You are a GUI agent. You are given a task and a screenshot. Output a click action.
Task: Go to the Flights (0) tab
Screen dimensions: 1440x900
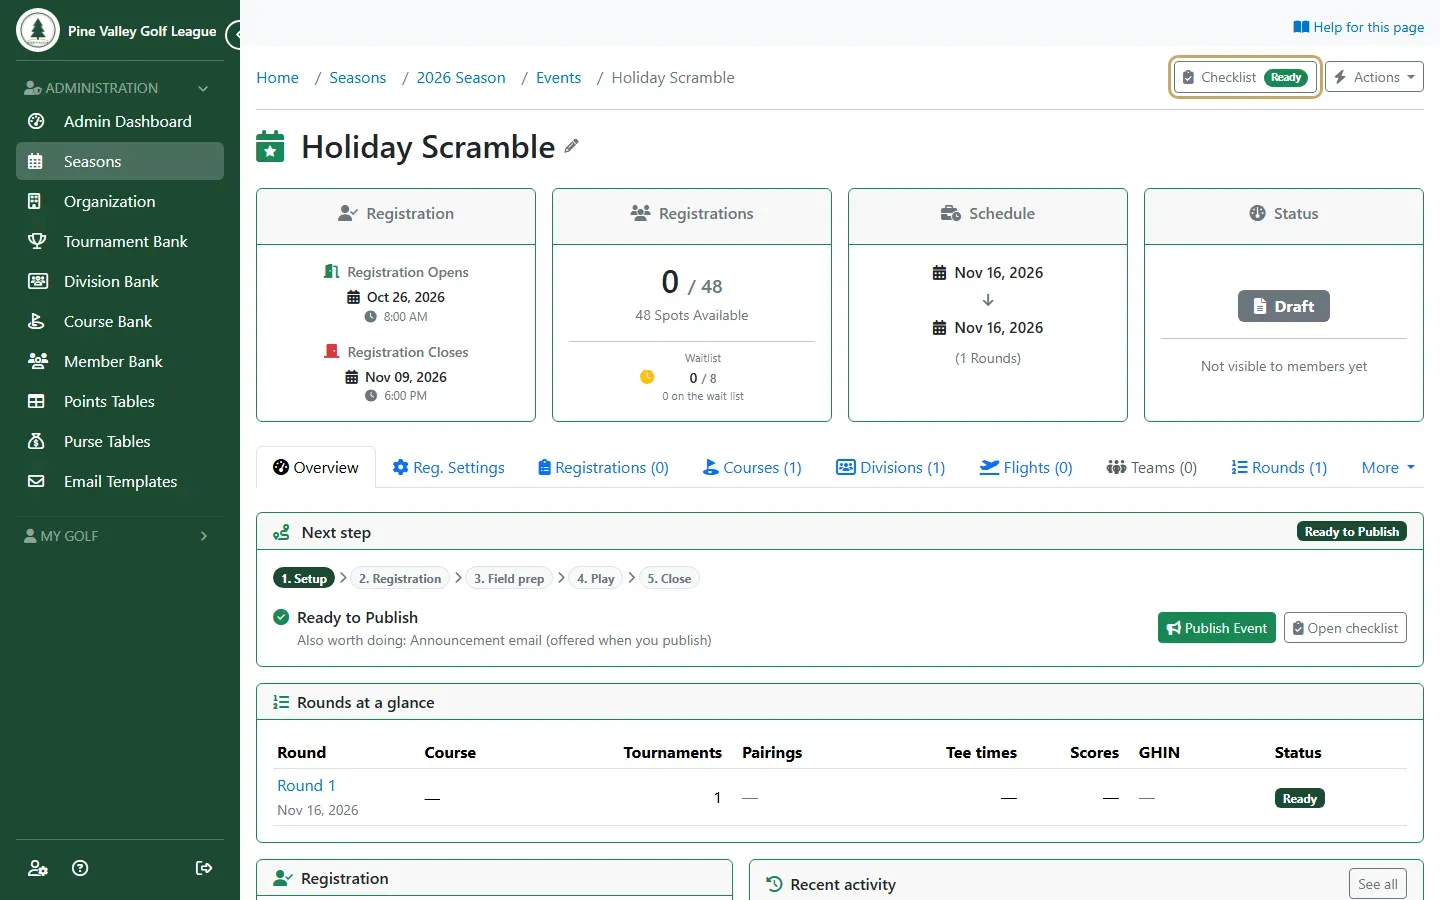click(1025, 467)
